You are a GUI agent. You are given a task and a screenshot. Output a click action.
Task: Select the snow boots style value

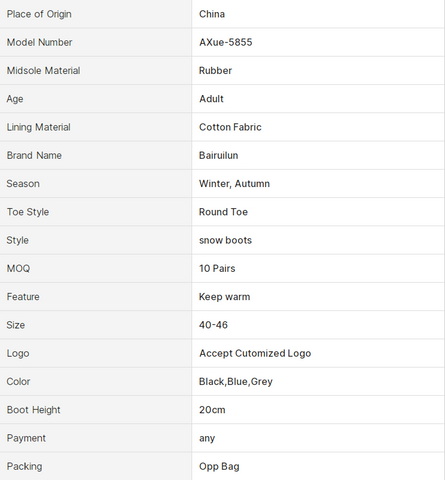(225, 240)
